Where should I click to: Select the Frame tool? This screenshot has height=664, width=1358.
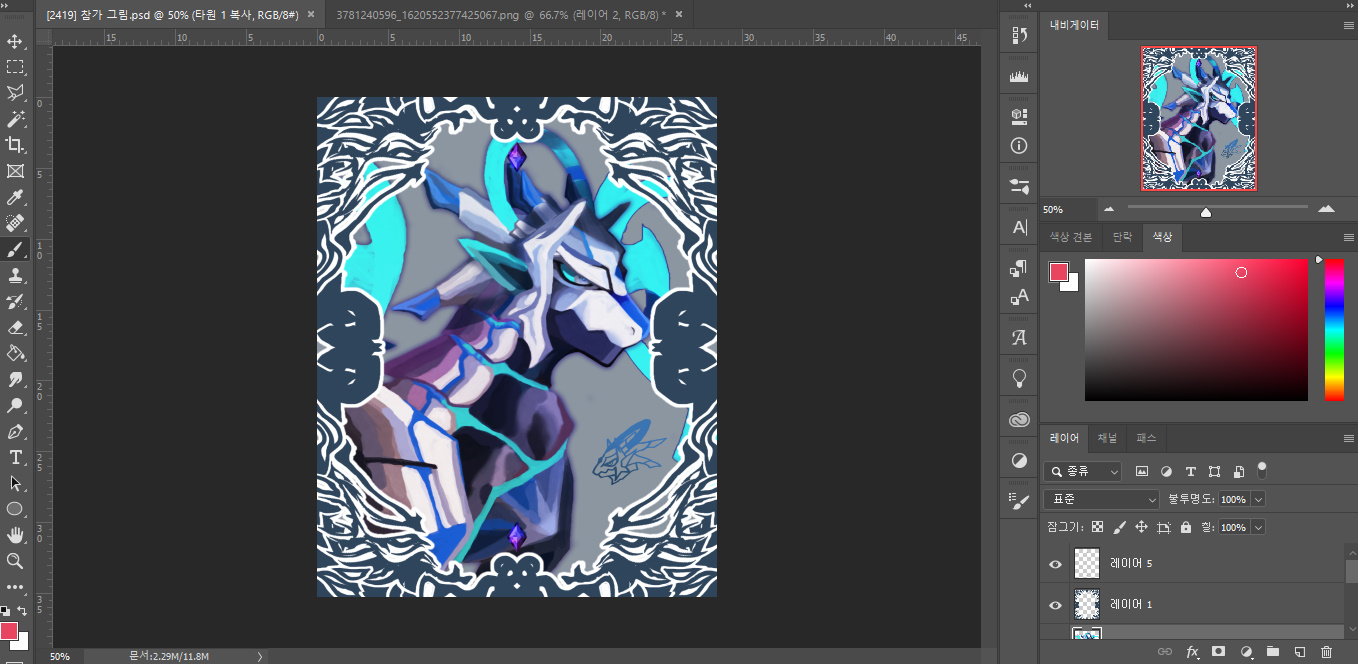click(15, 171)
